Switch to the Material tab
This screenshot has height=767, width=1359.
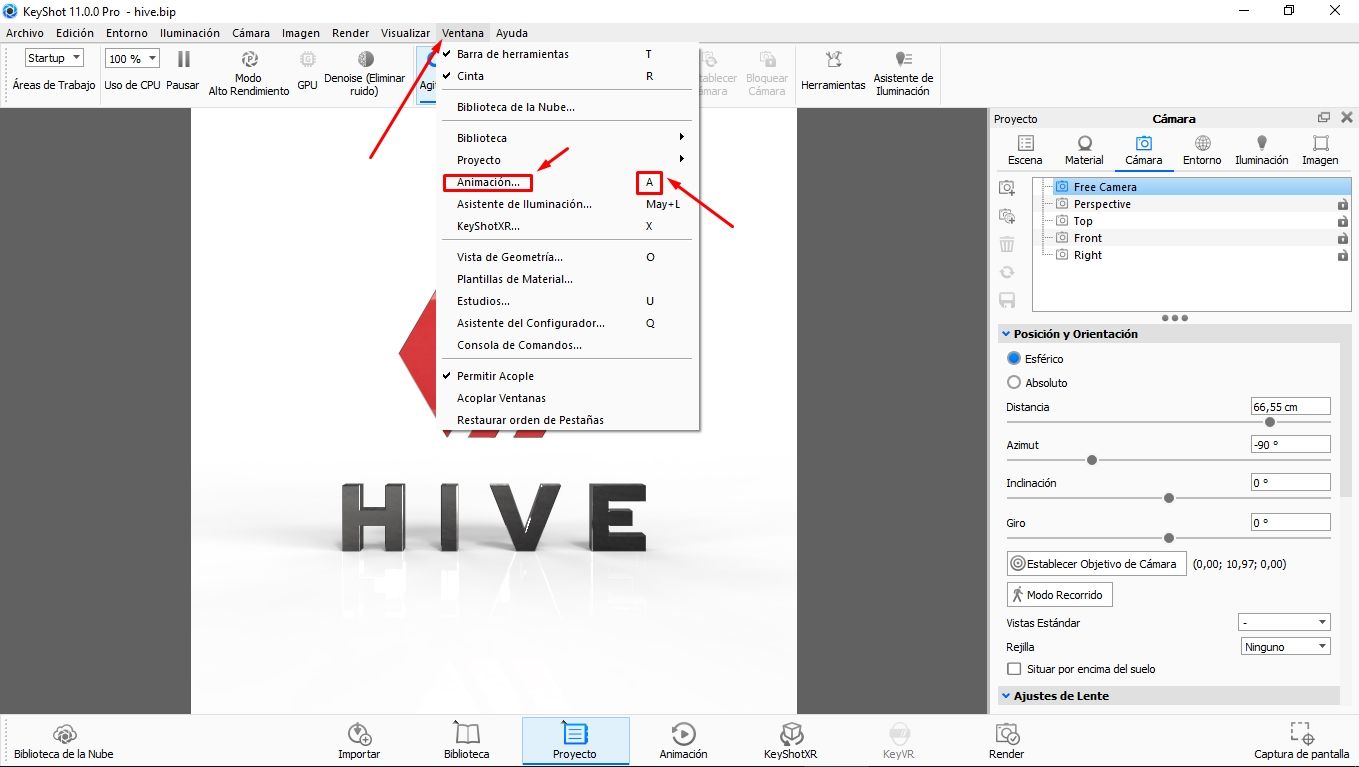(1084, 151)
